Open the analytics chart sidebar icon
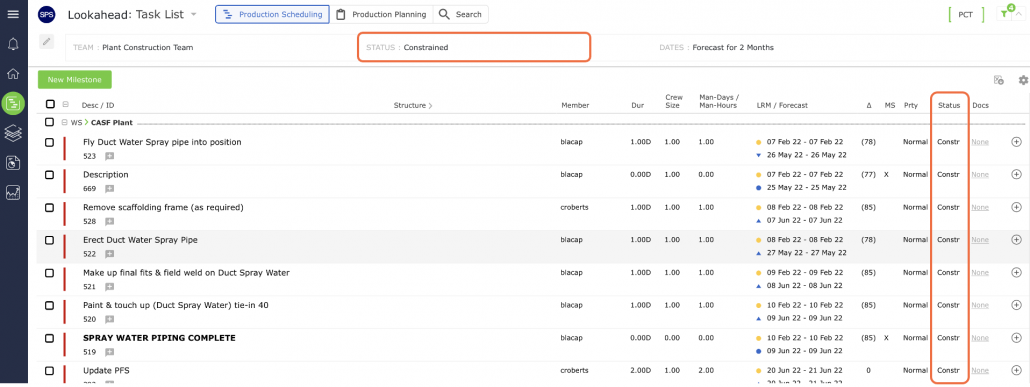This screenshot has width=1030, height=387. pos(13,193)
